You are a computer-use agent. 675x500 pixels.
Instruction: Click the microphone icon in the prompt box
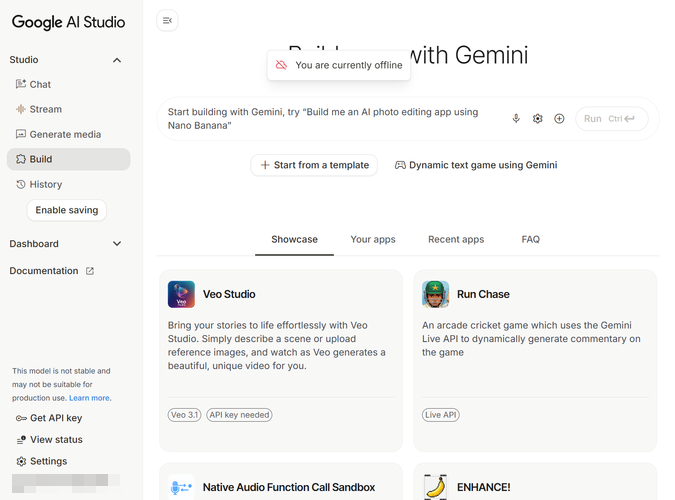point(516,119)
